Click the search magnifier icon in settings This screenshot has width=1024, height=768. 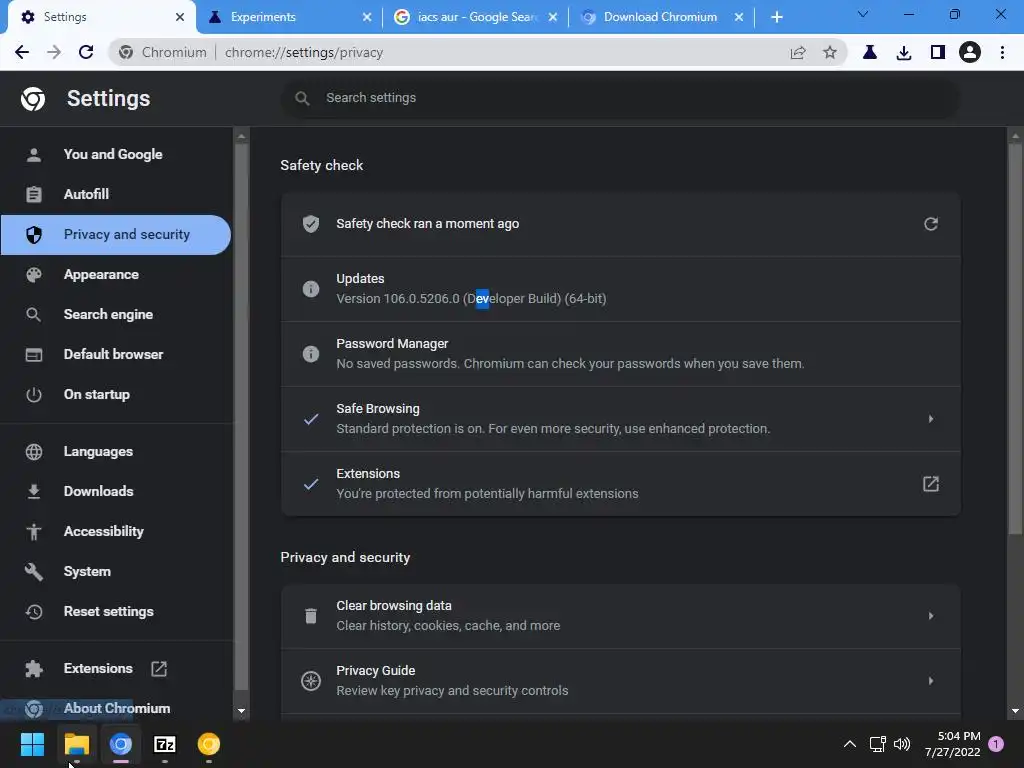(x=302, y=98)
